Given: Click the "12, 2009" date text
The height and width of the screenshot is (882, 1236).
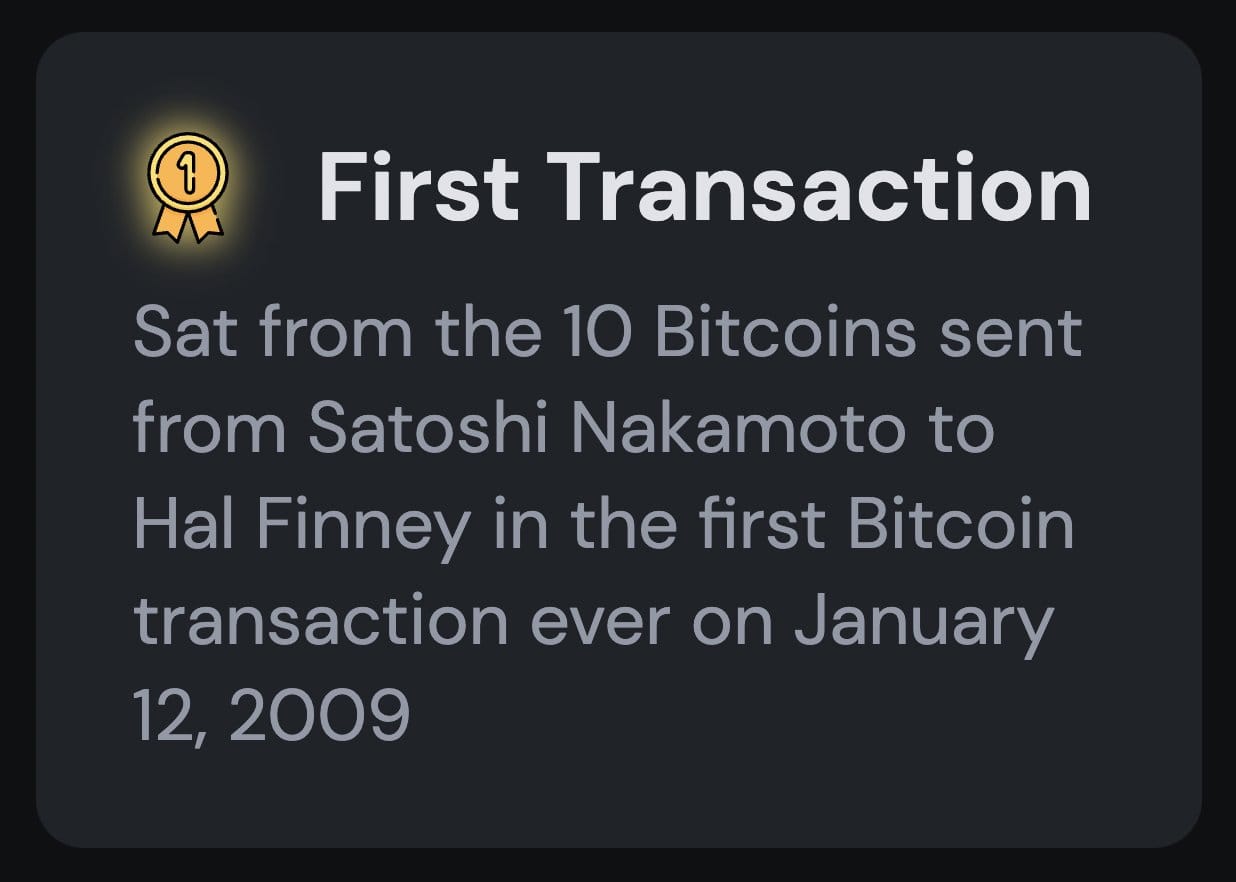Looking at the screenshot, I should pyautogui.click(x=271, y=716).
